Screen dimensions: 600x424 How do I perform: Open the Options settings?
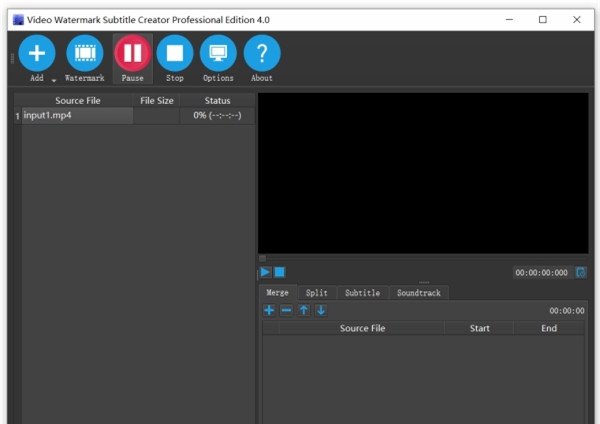pyautogui.click(x=218, y=53)
